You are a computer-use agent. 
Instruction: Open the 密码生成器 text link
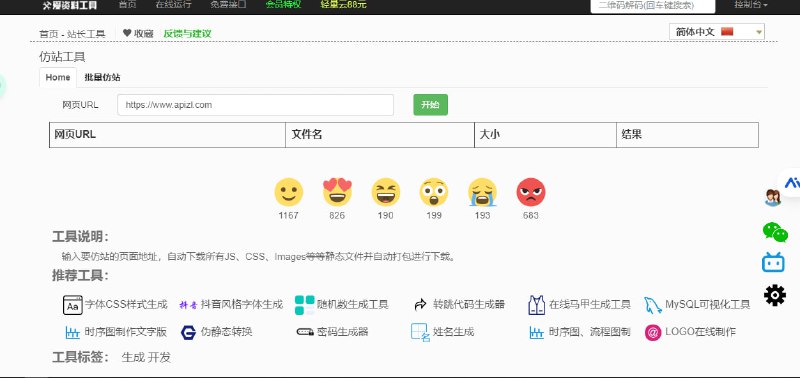pyautogui.click(x=343, y=332)
